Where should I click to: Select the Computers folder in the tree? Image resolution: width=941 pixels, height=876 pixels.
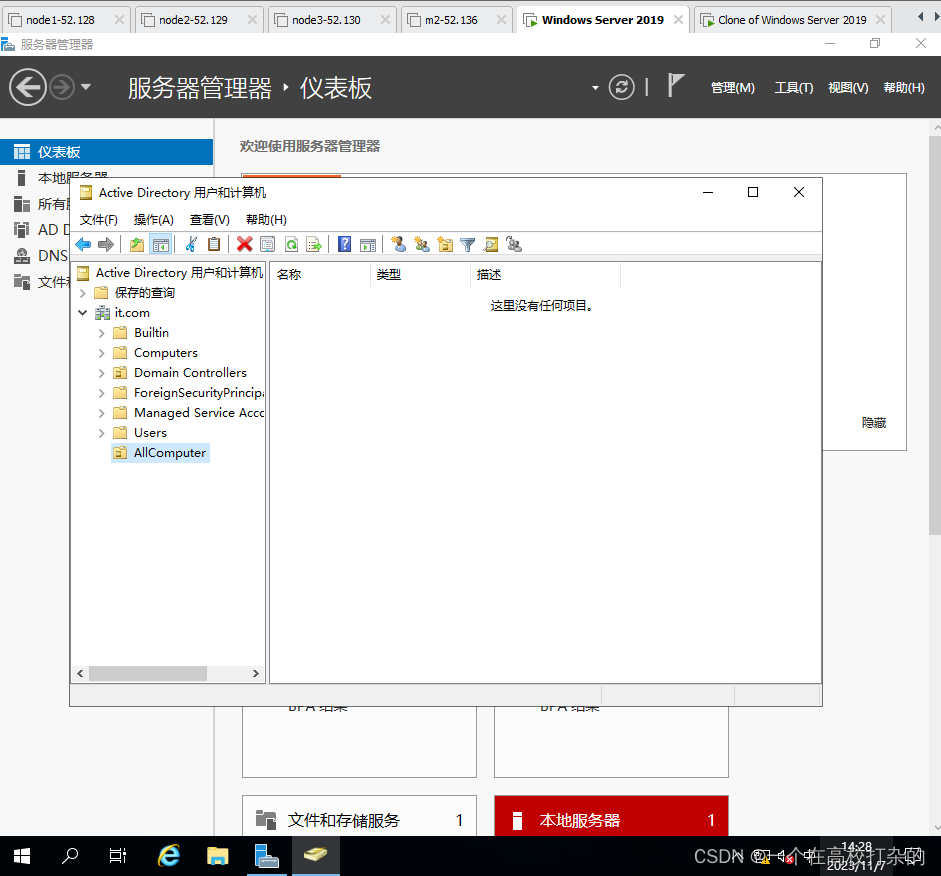click(x=155, y=353)
